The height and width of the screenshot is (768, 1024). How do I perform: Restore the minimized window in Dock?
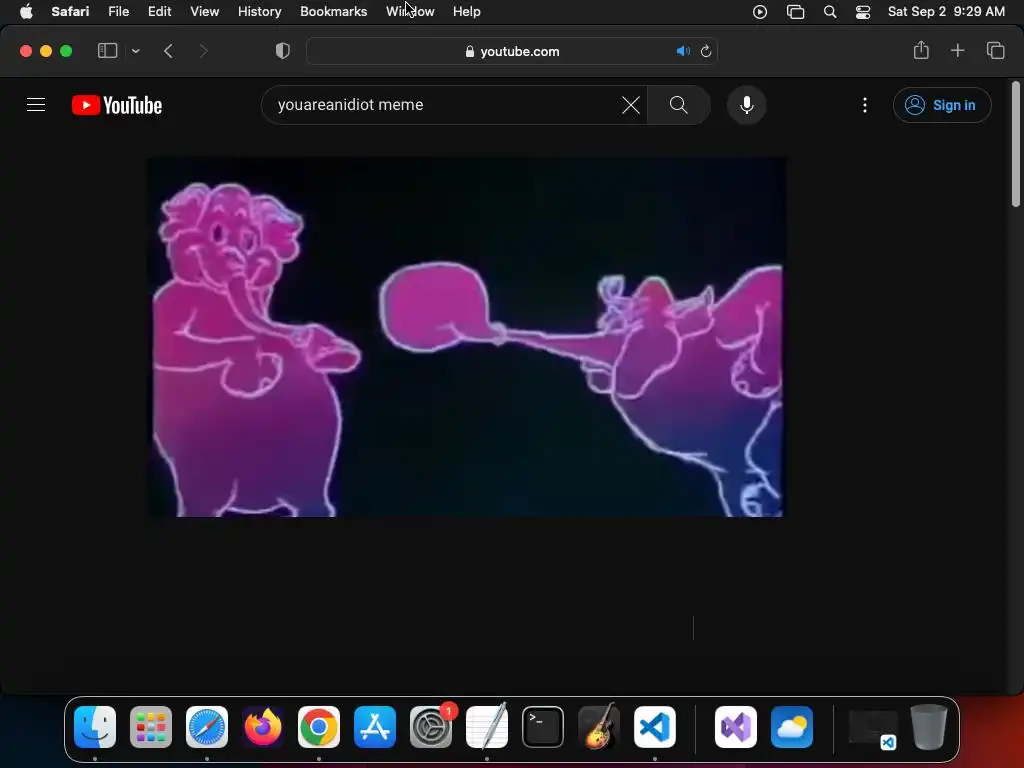click(872, 728)
